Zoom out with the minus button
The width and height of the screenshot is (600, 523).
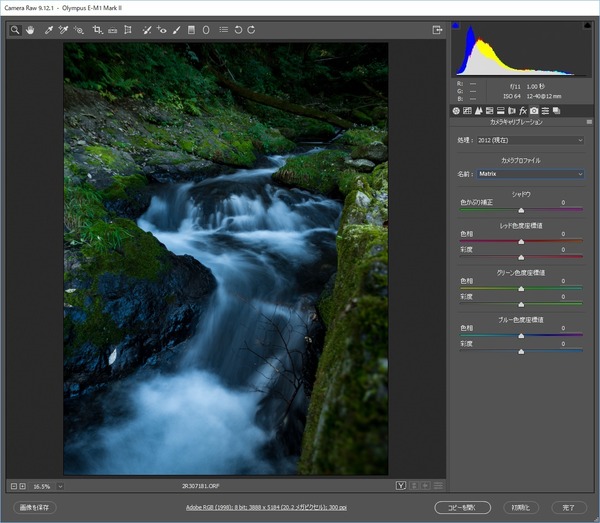click(14, 486)
